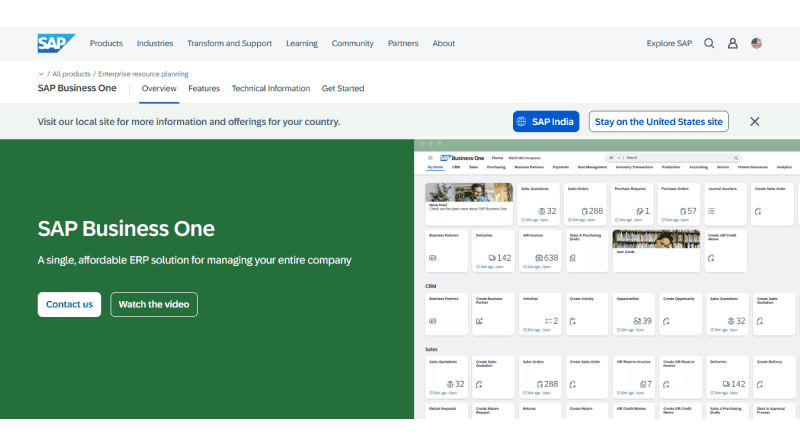Open the About menu
800x445 pixels.
443,43
